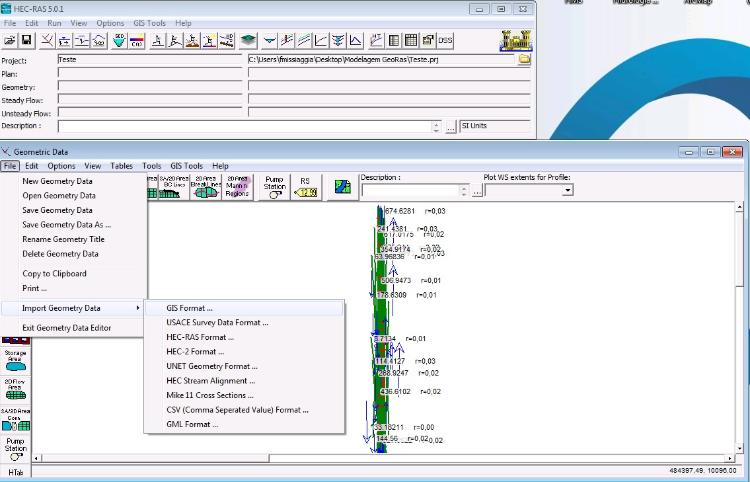Open errors and warnings summary icon
Image resolution: width=750 pixels, height=482 pixels.
428,41
